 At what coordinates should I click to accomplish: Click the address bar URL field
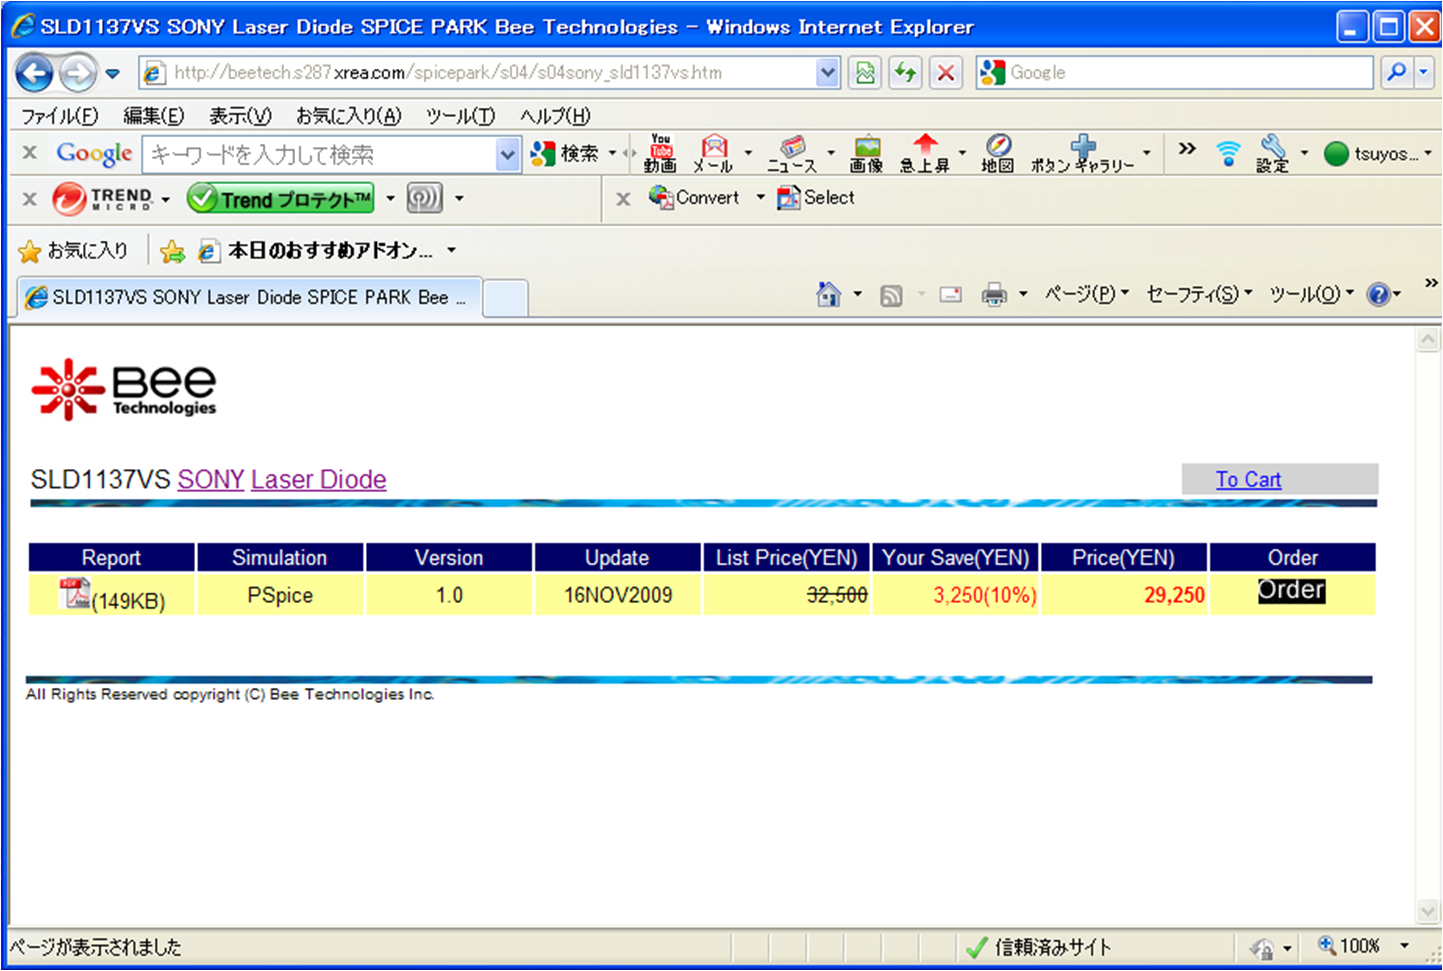pyautogui.click(x=476, y=73)
